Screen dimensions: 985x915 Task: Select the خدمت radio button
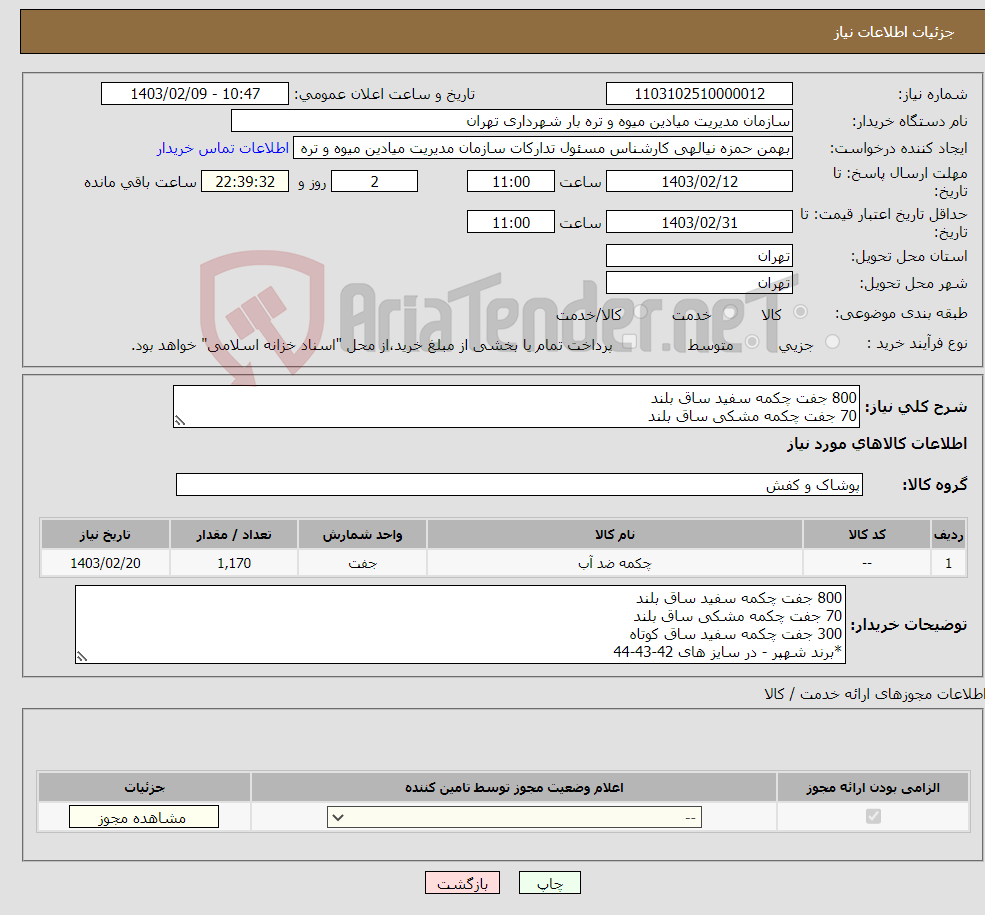pyautogui.click(x=729, y=312)
